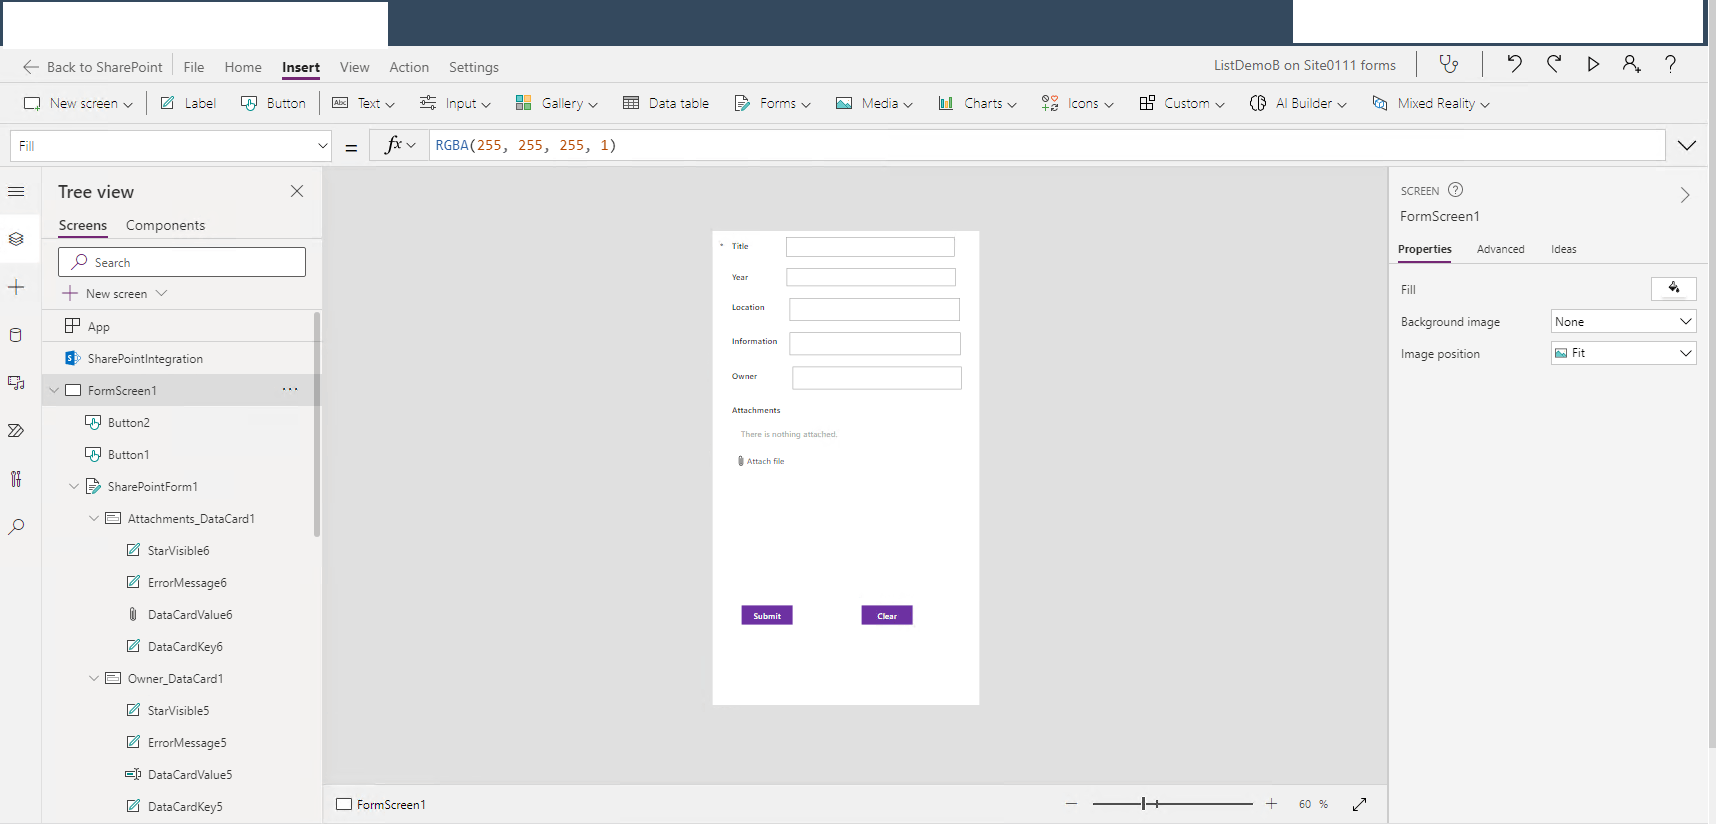Open the File menu
Screen dimensions: 1716x824
click(194, 67)
